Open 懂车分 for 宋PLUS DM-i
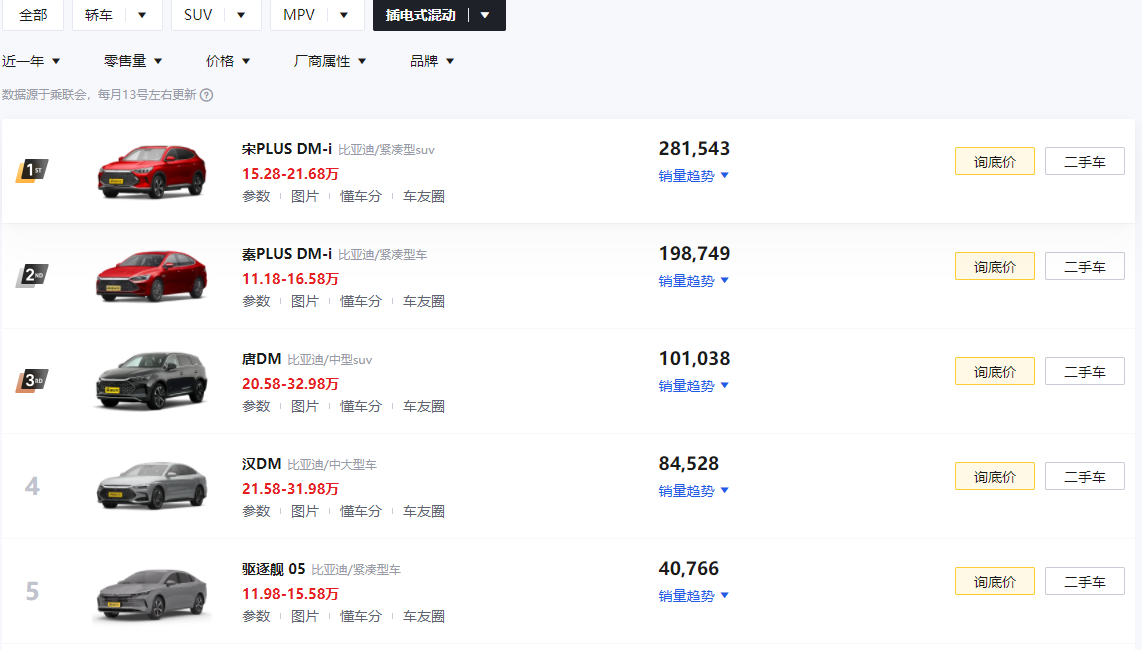1142x650 pixels. 361,196
